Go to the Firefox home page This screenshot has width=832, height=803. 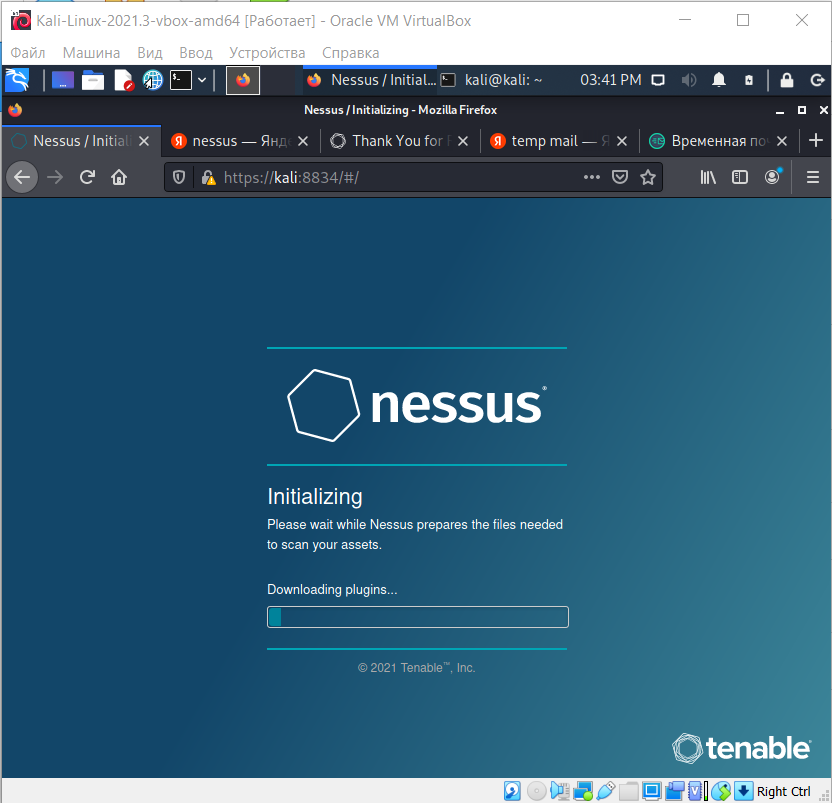click(x=119, y=177)
